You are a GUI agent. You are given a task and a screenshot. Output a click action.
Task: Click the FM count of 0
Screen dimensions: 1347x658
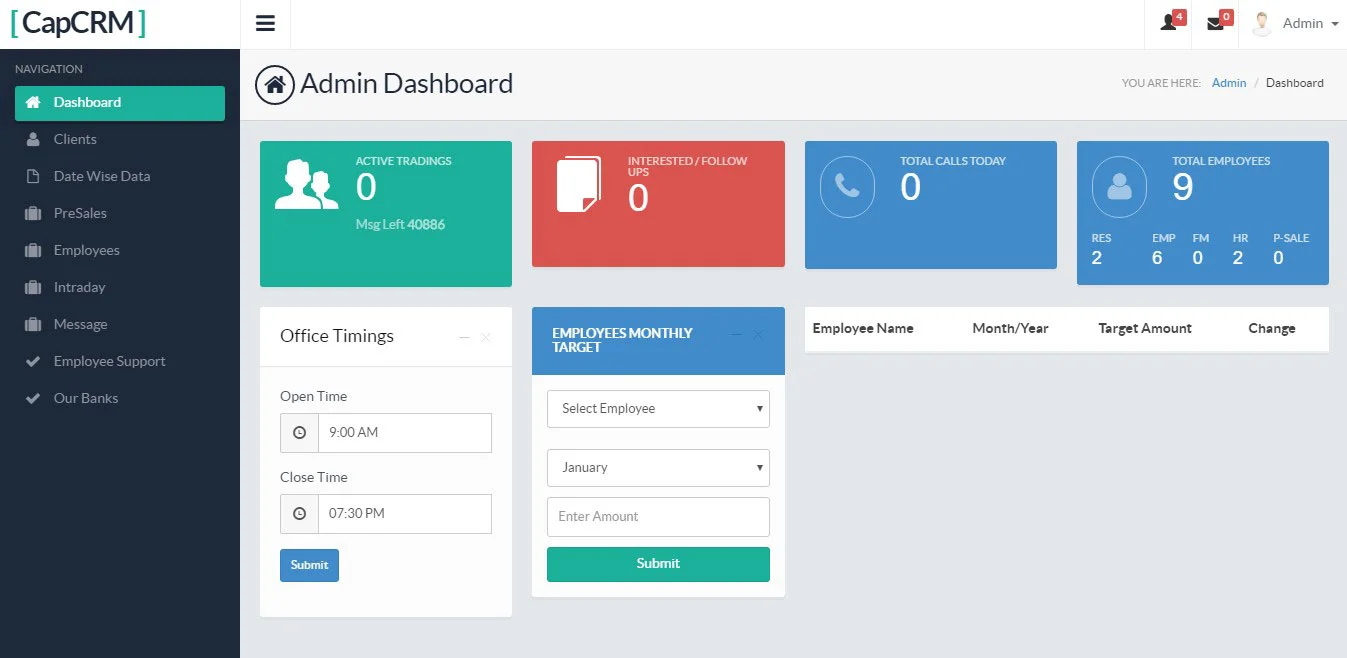tap(1198, 258)
